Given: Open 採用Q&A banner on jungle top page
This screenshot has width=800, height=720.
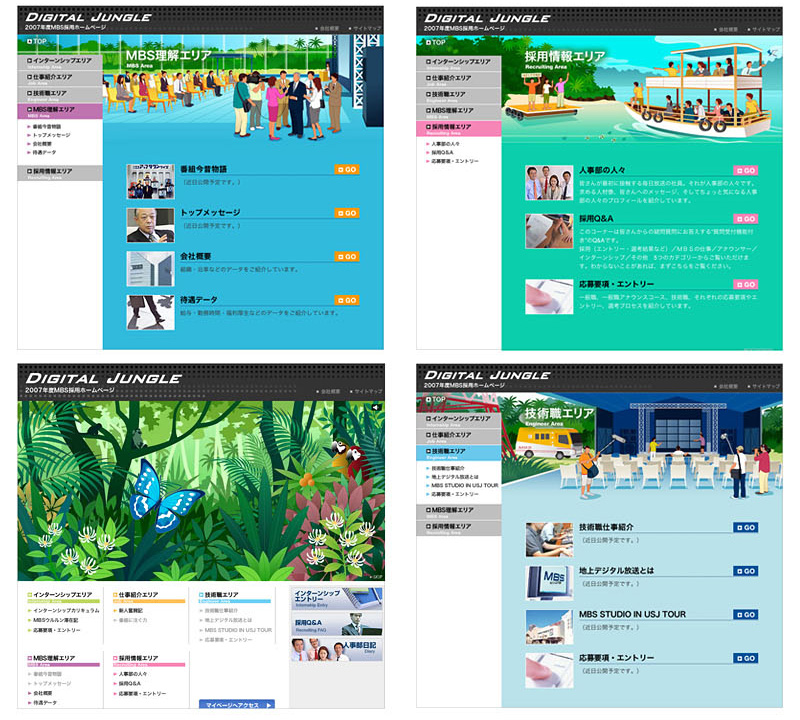Looking at the screenshot, I should (337, 624).
